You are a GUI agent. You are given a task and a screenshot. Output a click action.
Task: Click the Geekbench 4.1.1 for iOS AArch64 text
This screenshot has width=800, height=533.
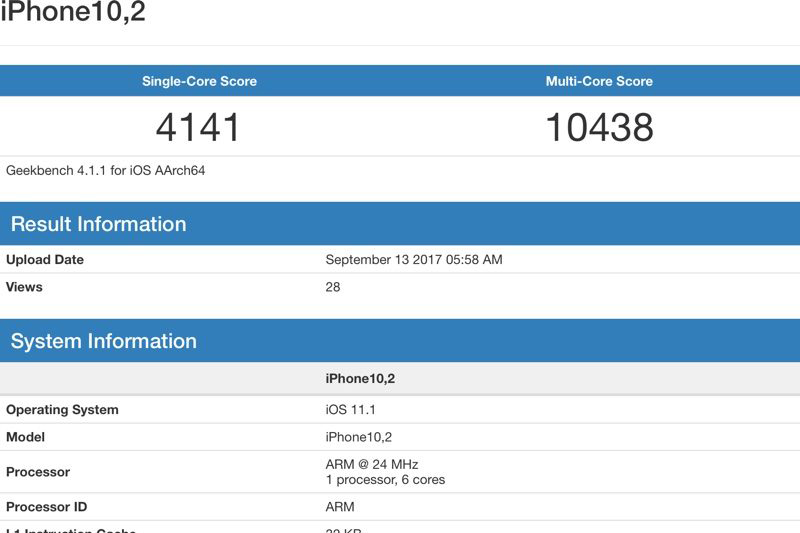pos(106,170)
